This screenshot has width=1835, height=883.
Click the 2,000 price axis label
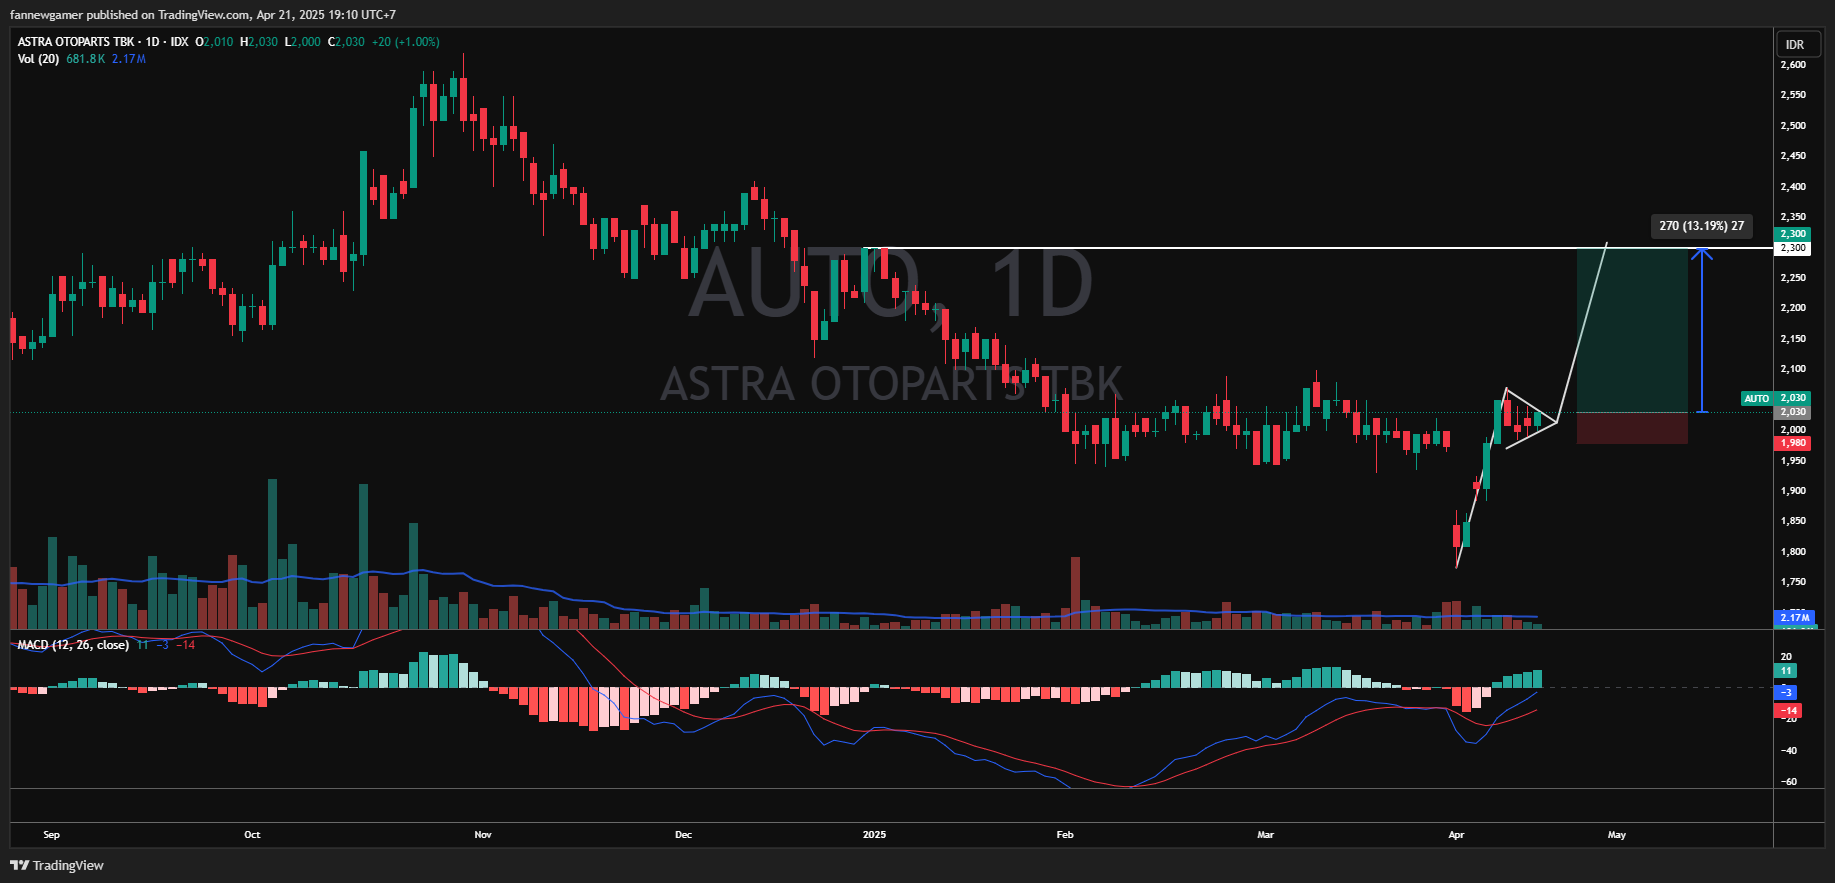pos(1793,430)
